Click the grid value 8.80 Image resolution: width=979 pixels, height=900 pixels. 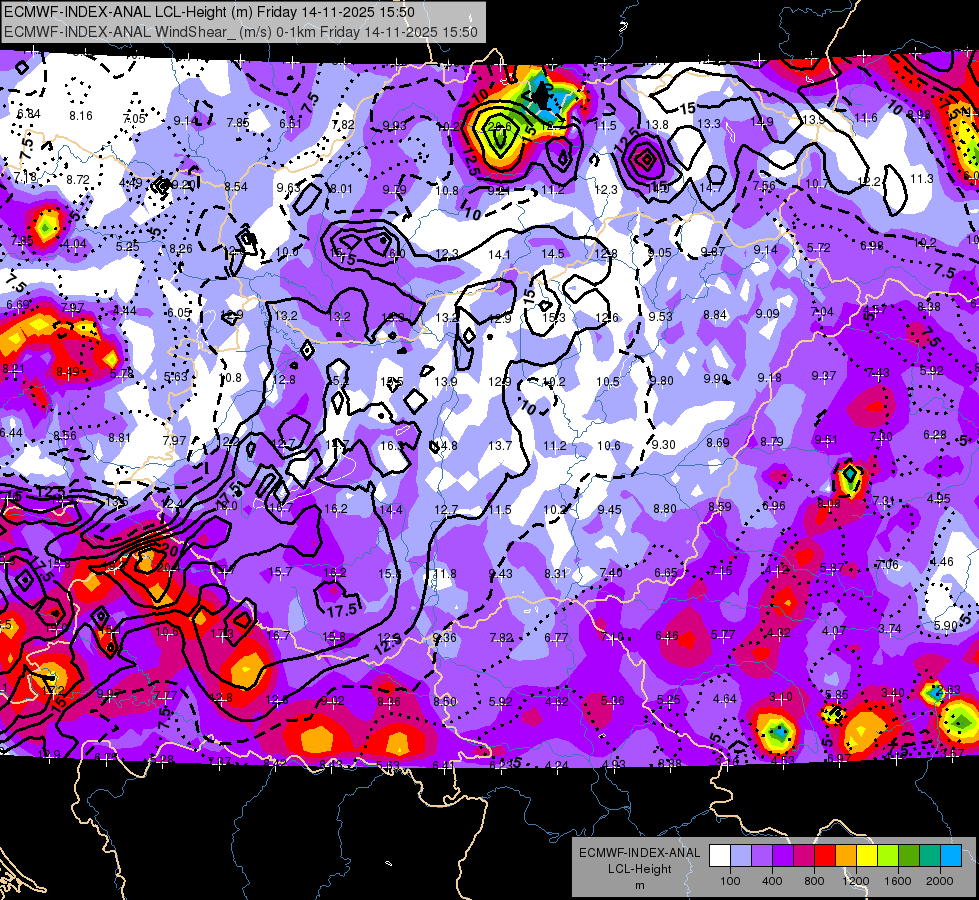665,509
